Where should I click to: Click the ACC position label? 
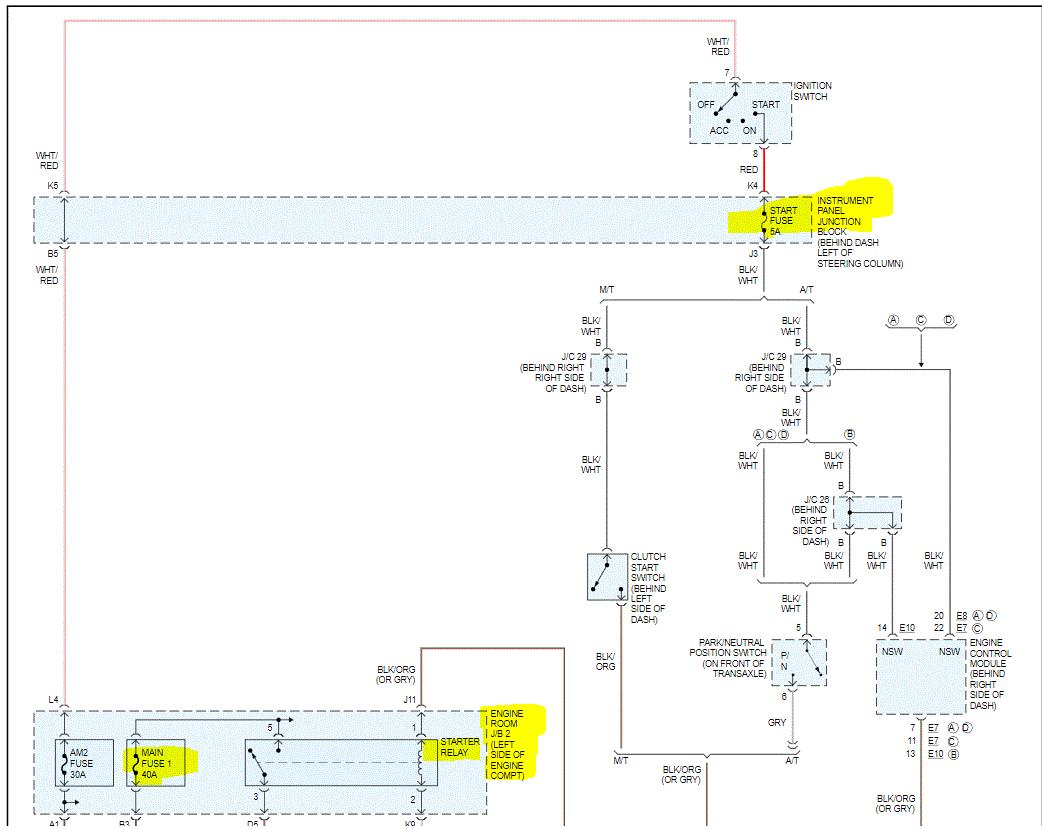[x=719, y=130]
